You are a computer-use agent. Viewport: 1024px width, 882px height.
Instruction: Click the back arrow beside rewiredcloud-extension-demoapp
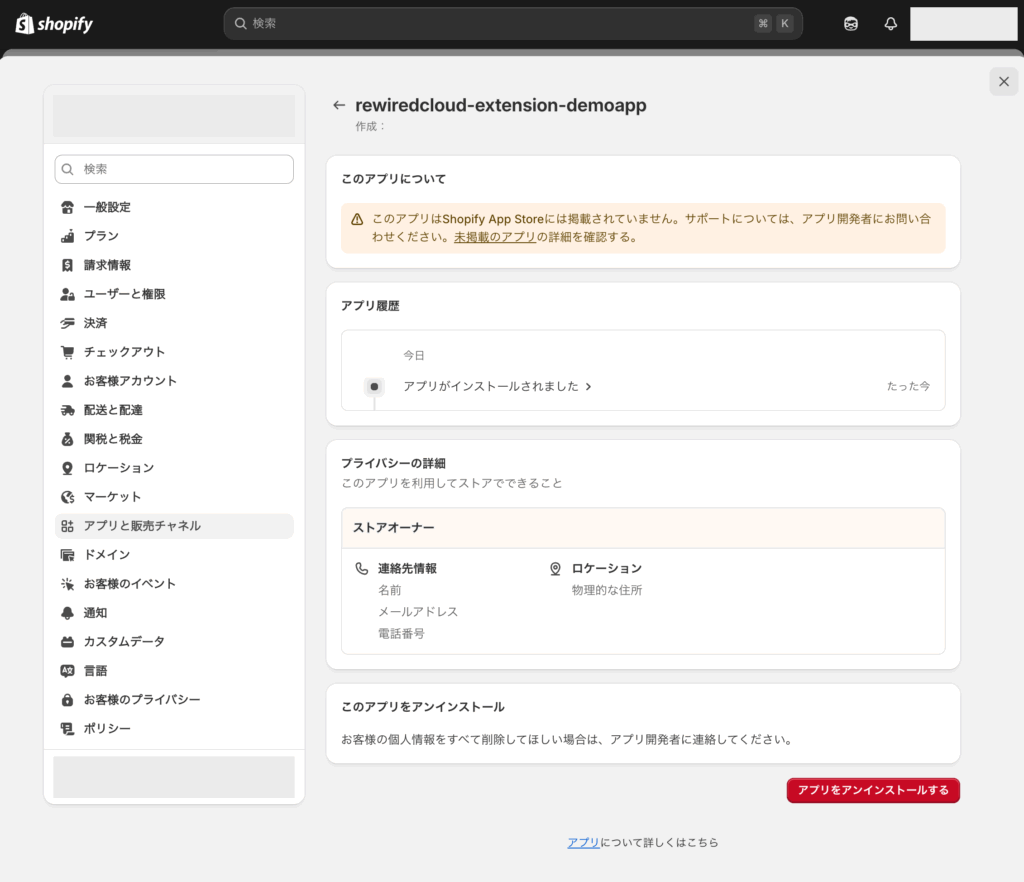pos(339,105)
